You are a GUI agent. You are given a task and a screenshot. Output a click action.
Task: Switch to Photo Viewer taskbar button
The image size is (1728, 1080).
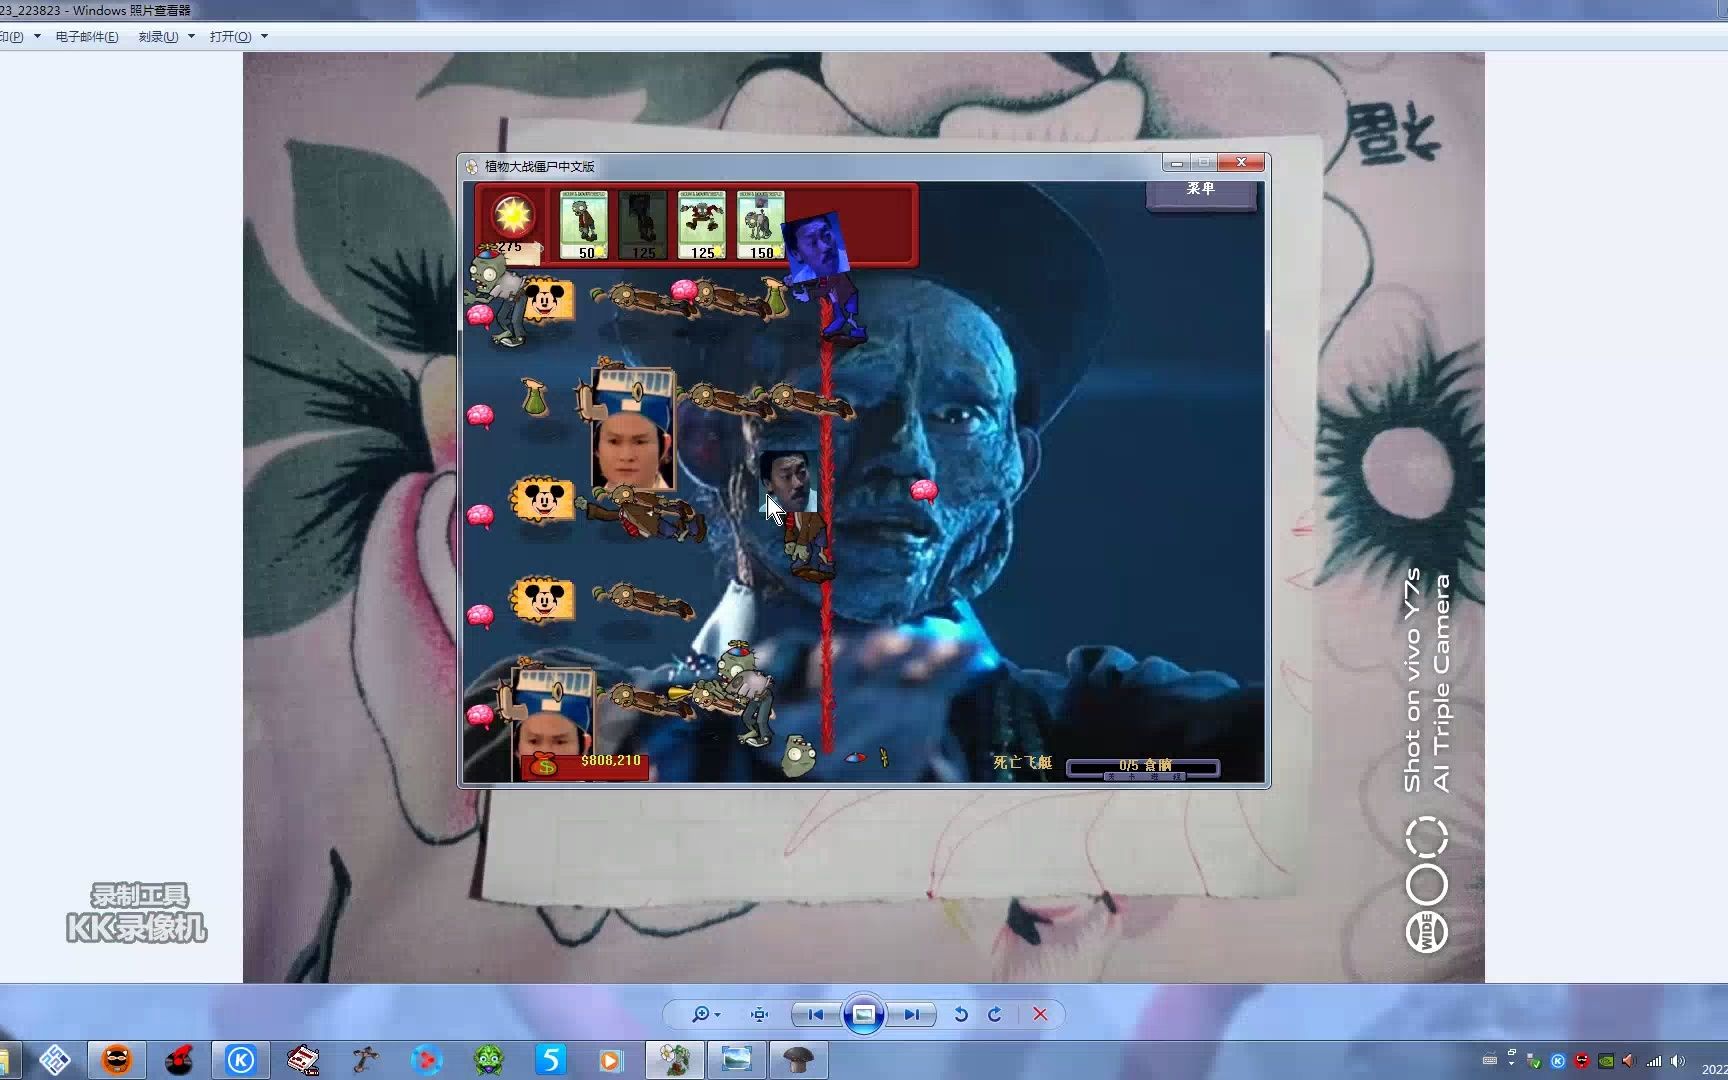pyautogui.click(x=737, y=1060)
